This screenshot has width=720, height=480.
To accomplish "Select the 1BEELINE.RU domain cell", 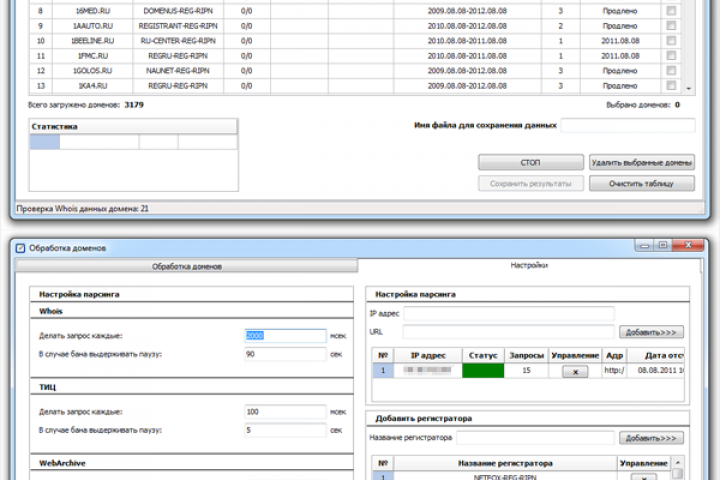I will coord(93,40).
